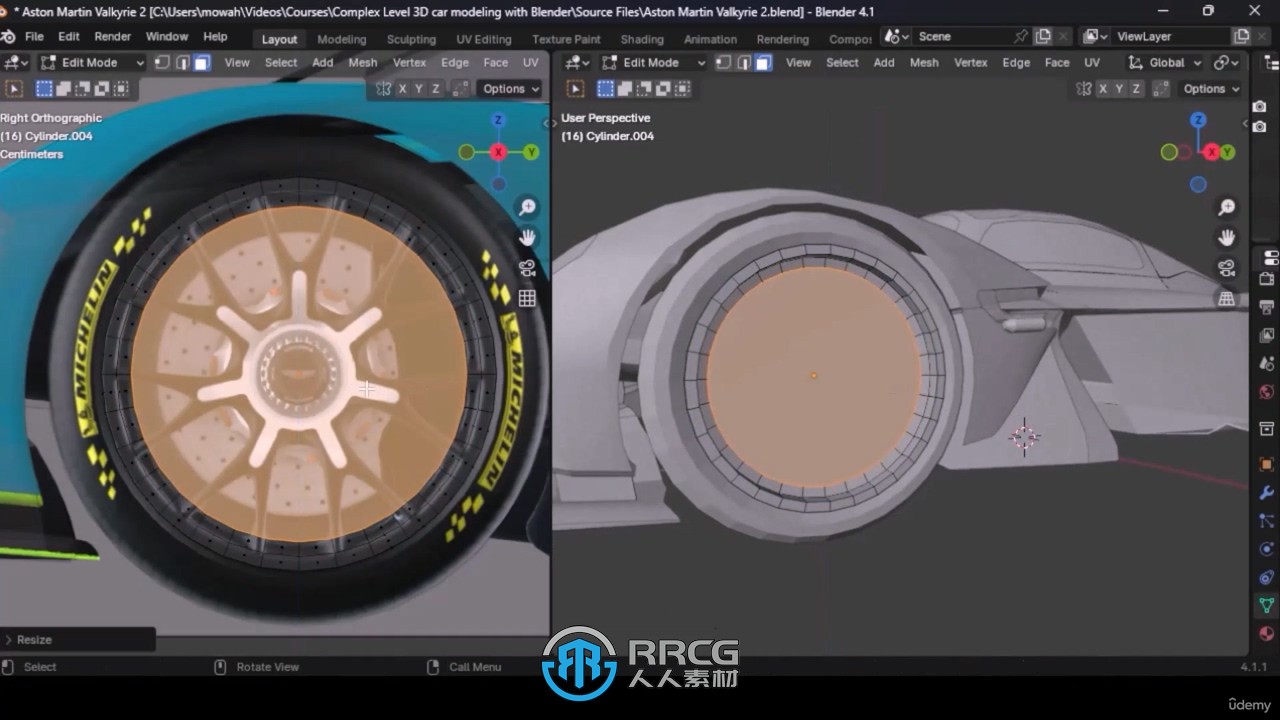Open Global transform orientation dropdown
Screen dimensions: 1280x720
(x=1165, y=62)
